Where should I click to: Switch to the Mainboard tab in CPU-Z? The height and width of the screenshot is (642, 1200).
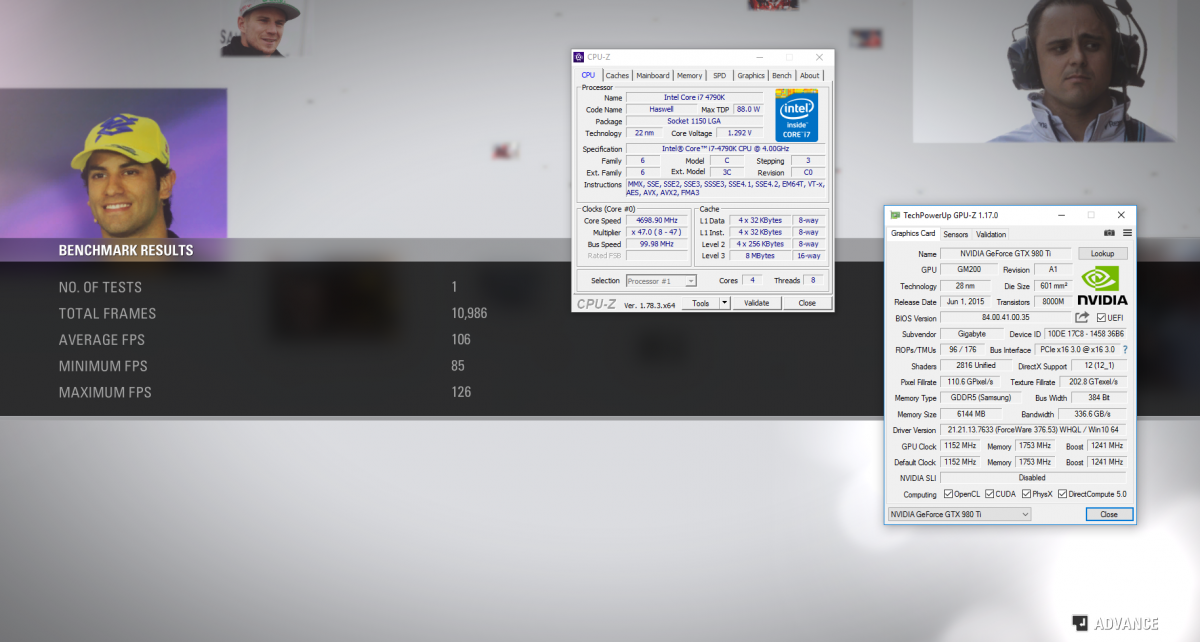pos(653,75)
